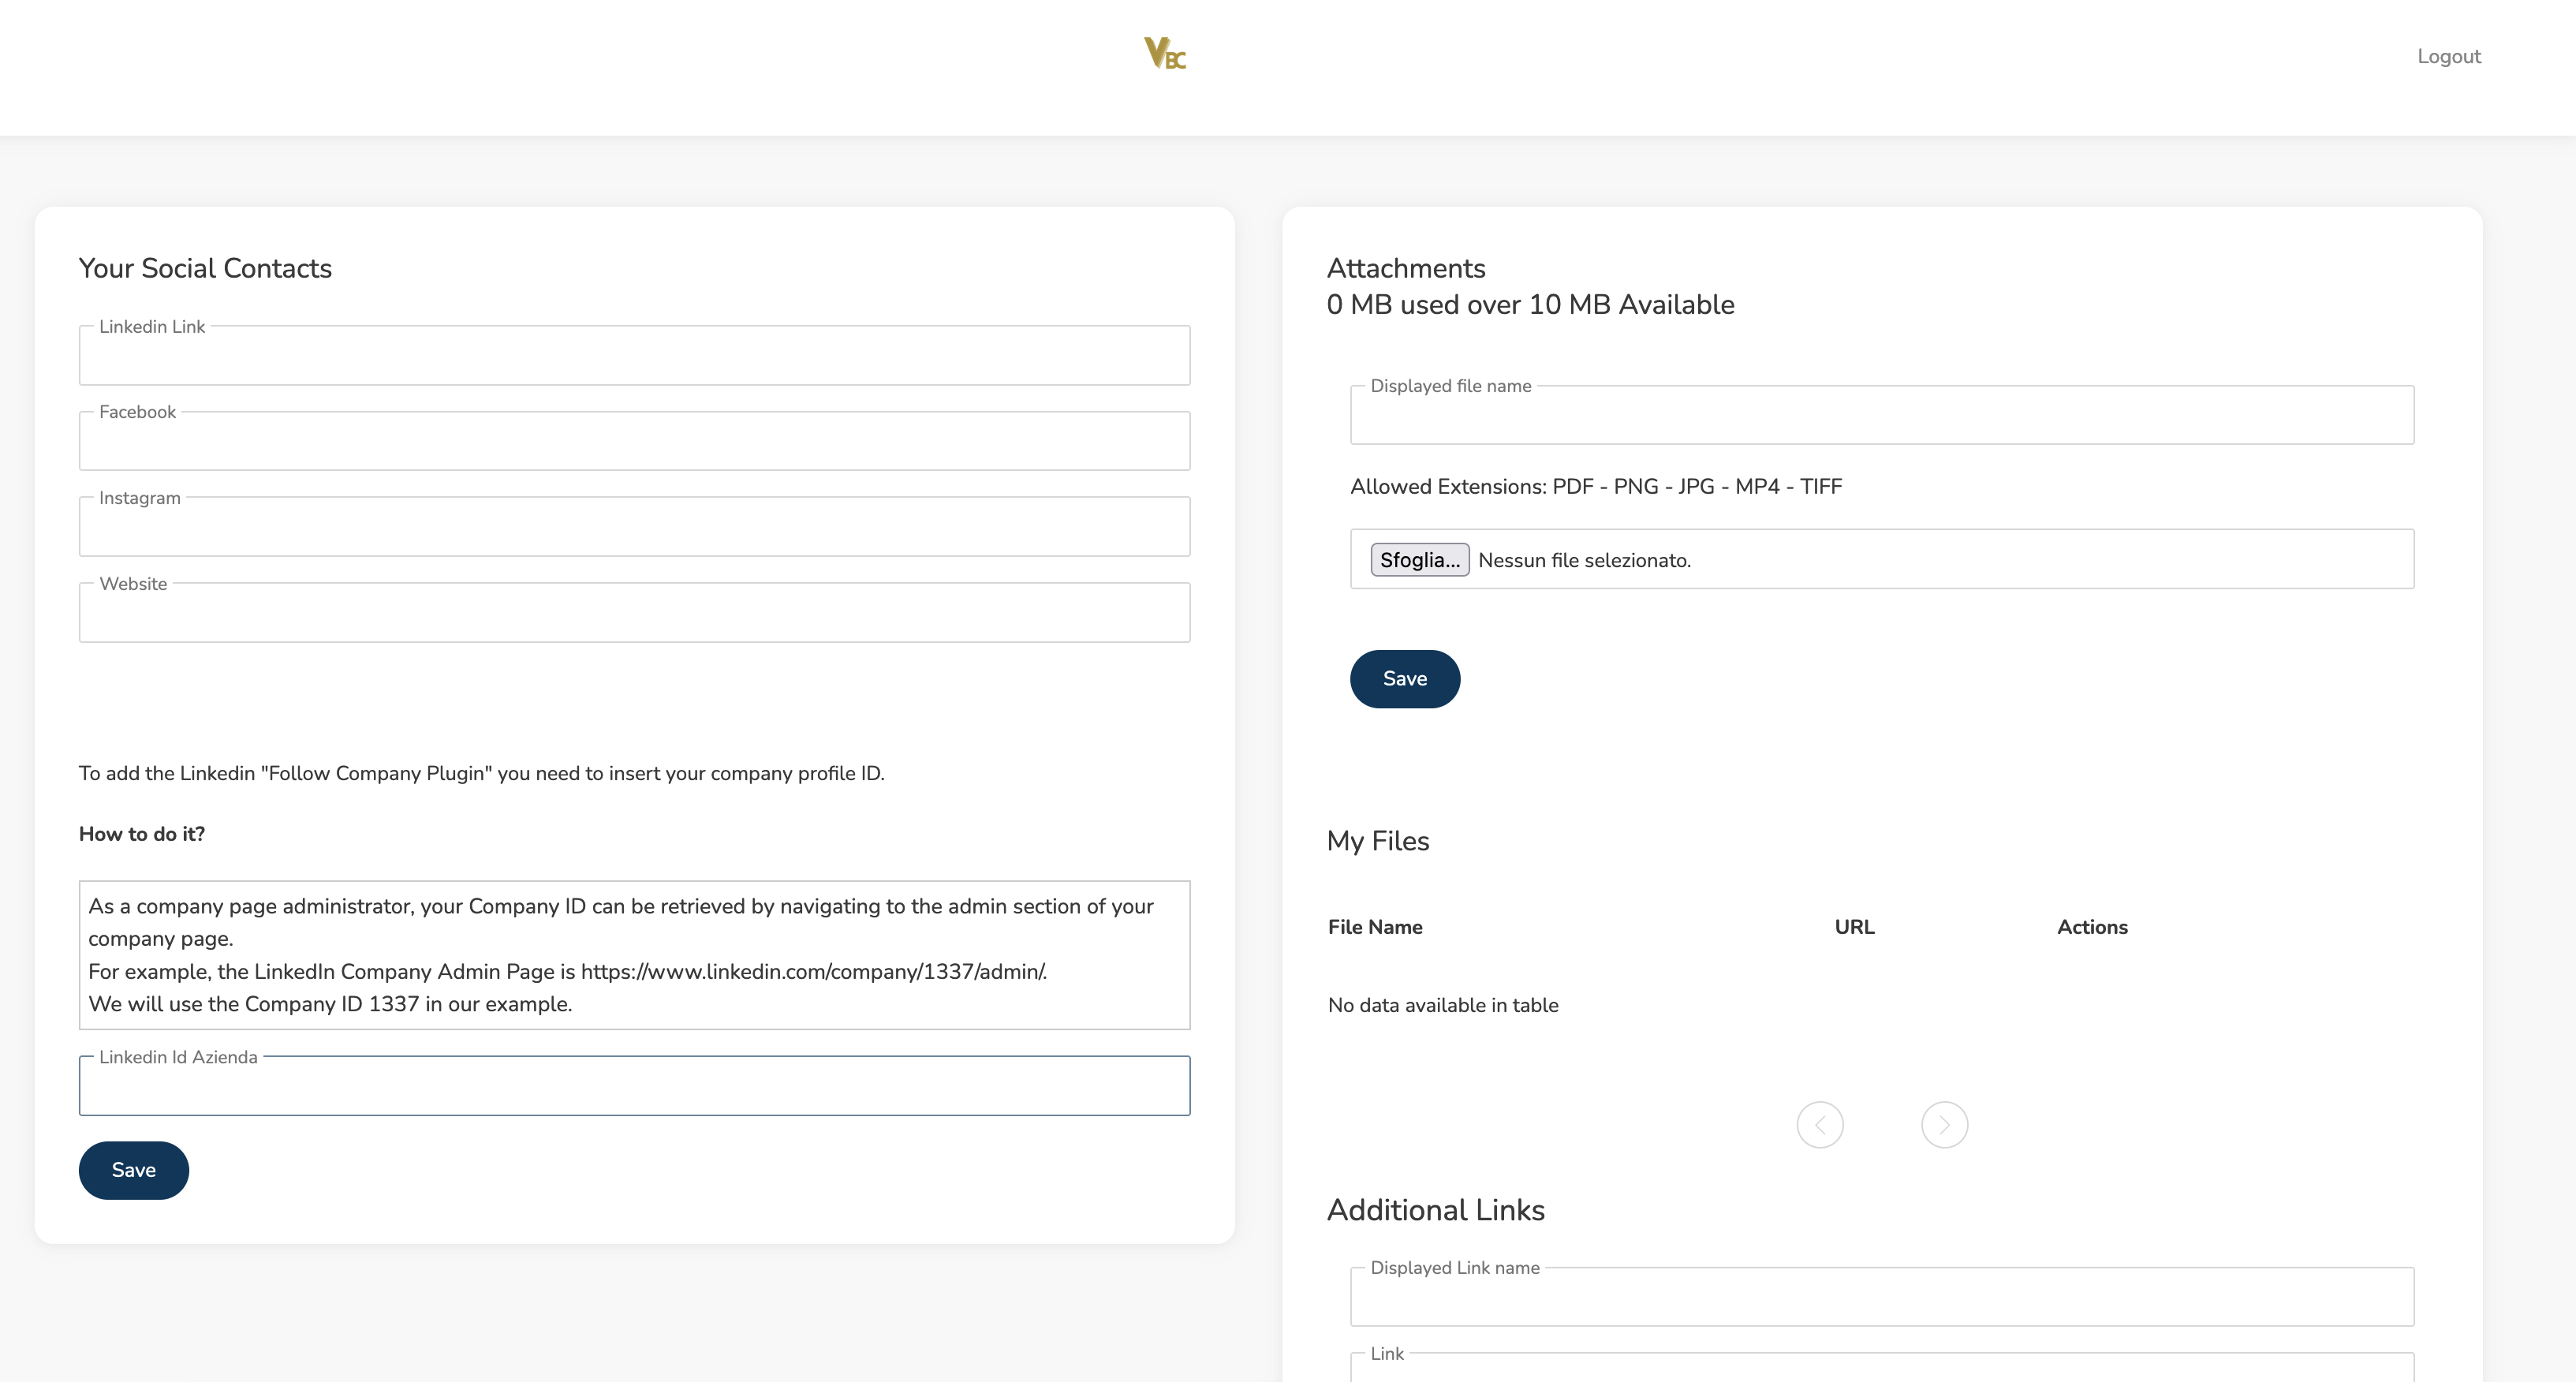Click 'Allowed Extensions' text line

pos(1595,487)
